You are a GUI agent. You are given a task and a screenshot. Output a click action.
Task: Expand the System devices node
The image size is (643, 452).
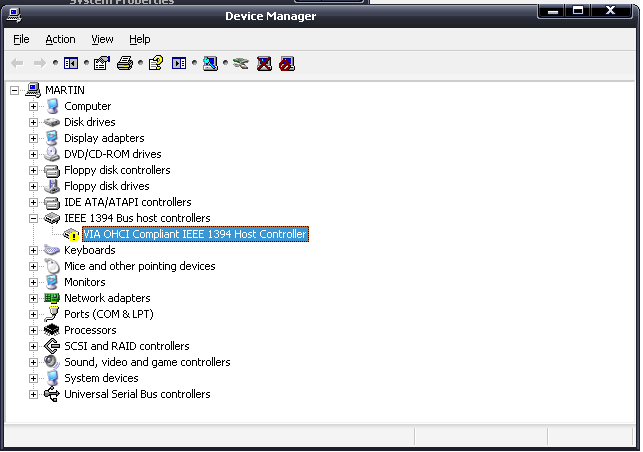(33, 378)
